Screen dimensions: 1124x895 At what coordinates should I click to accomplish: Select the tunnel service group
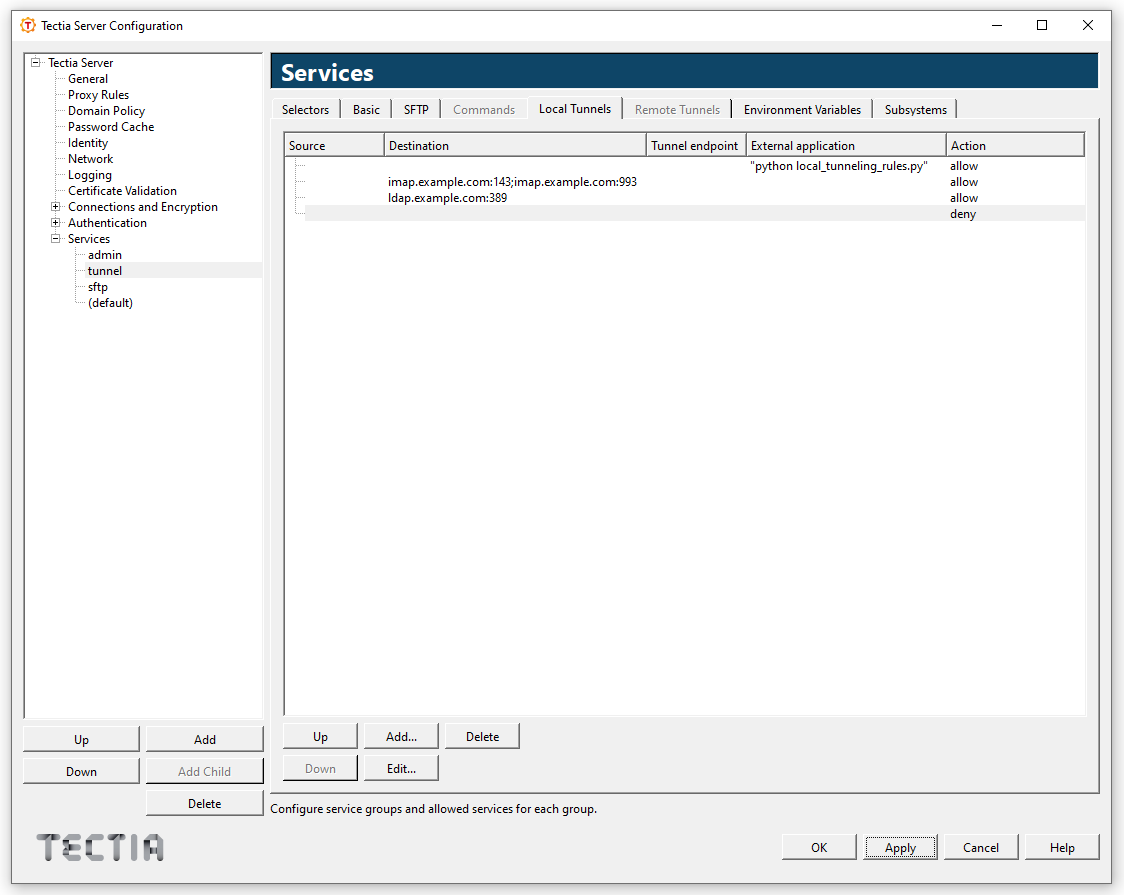(x=105, y=271)
